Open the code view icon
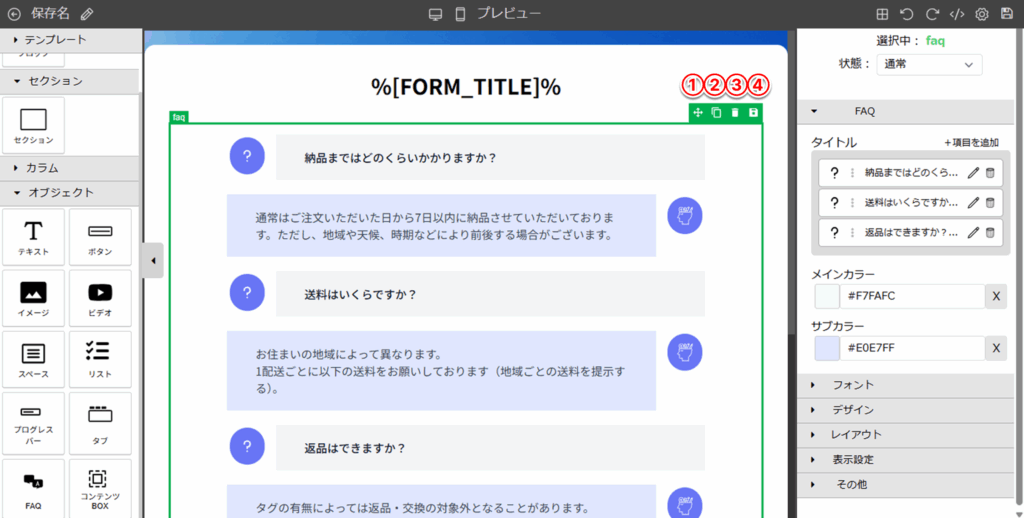The image size is (1024, 518). 957,14
